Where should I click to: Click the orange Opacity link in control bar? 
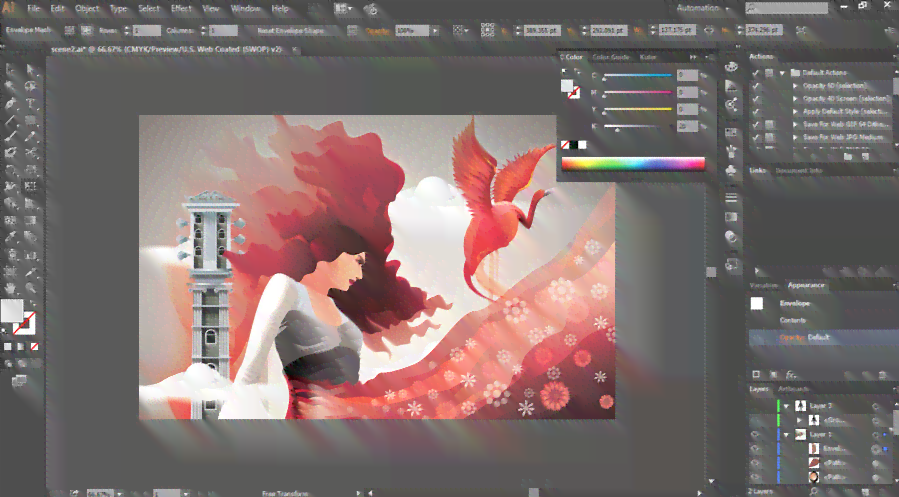(x=378, y=31)
